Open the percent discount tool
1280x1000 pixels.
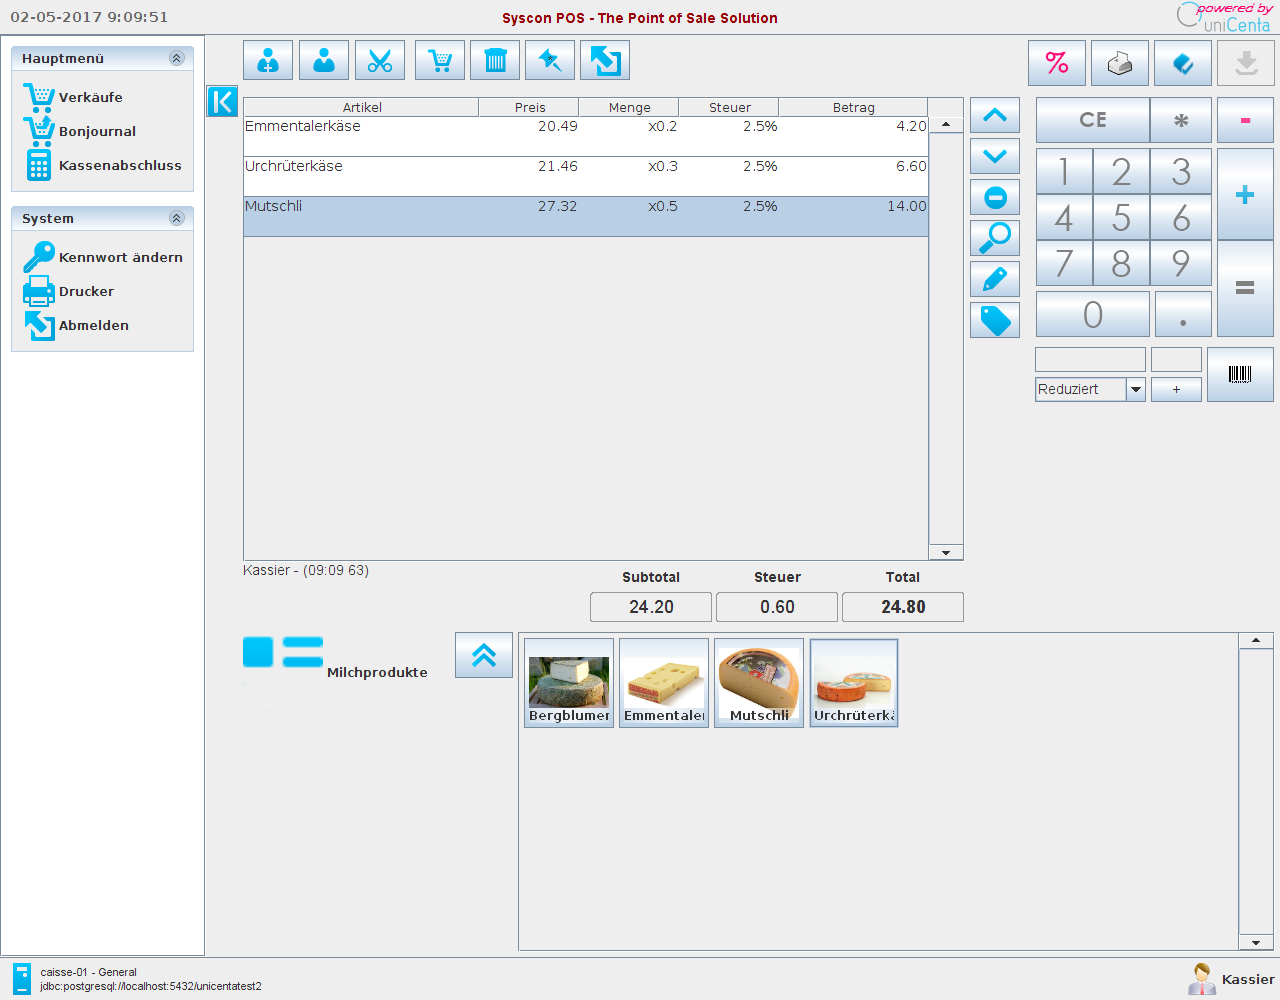tap(1056, 63)
